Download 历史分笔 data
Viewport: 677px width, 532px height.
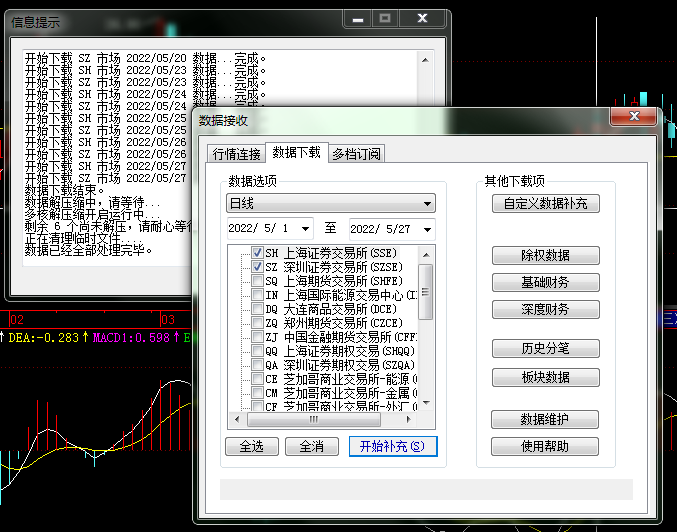click(546, 348)
